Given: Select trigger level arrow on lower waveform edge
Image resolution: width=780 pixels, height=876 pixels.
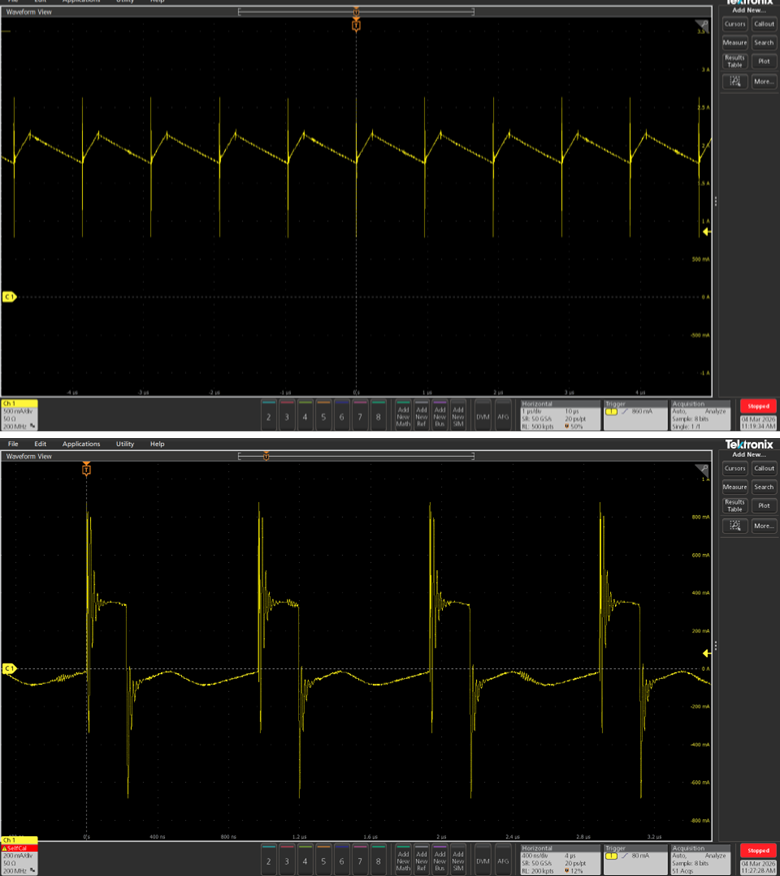Looking at the screenshot, I should (707, 653).
